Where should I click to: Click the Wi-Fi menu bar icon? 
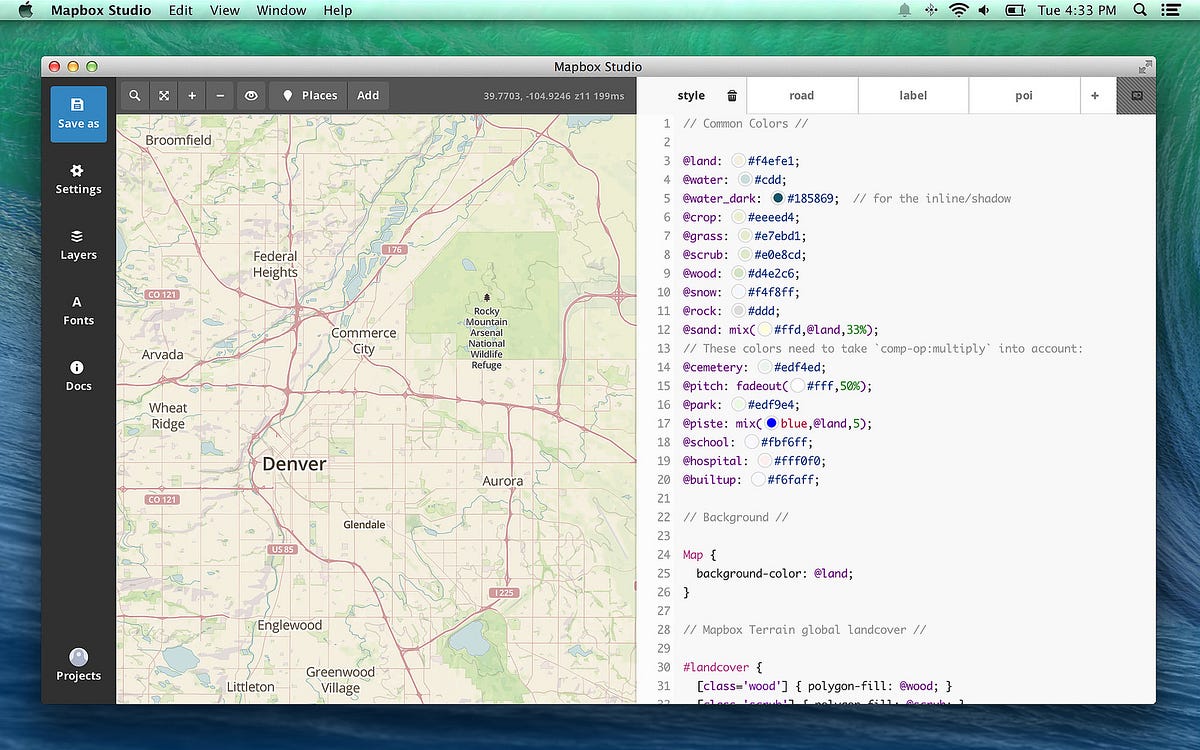pyautogui.click(x=959, y=10)
